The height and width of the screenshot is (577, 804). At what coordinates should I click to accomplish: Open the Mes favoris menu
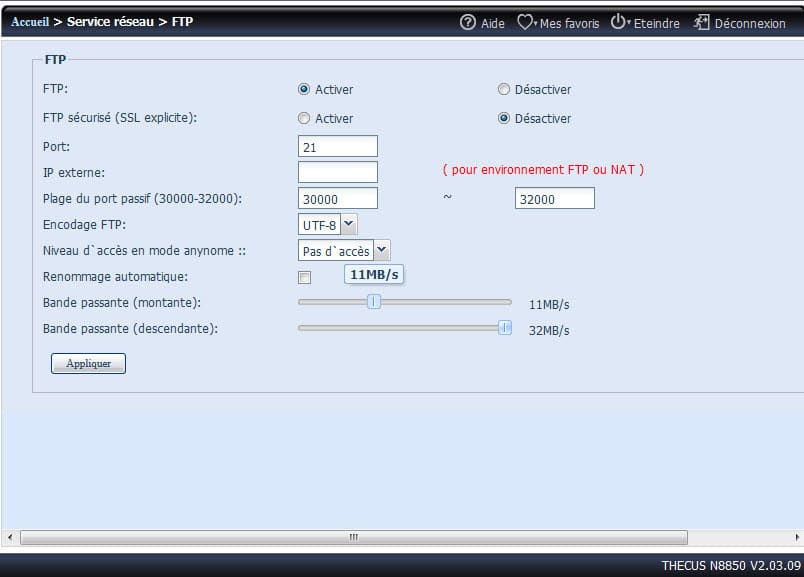(569, 23)
